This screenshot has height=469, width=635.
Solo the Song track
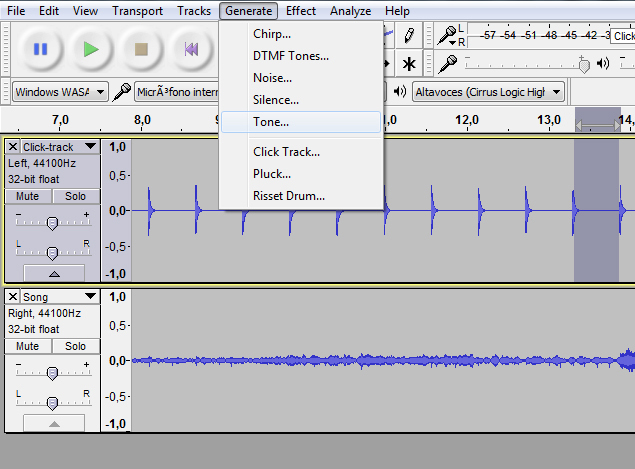click(76, 346)
